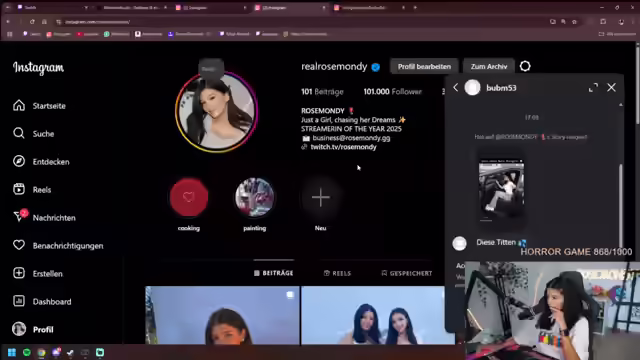Viewport: 640px width, 360px height.
Task: Open Benachrichtigungen heart icon
Action: [19, 245]
